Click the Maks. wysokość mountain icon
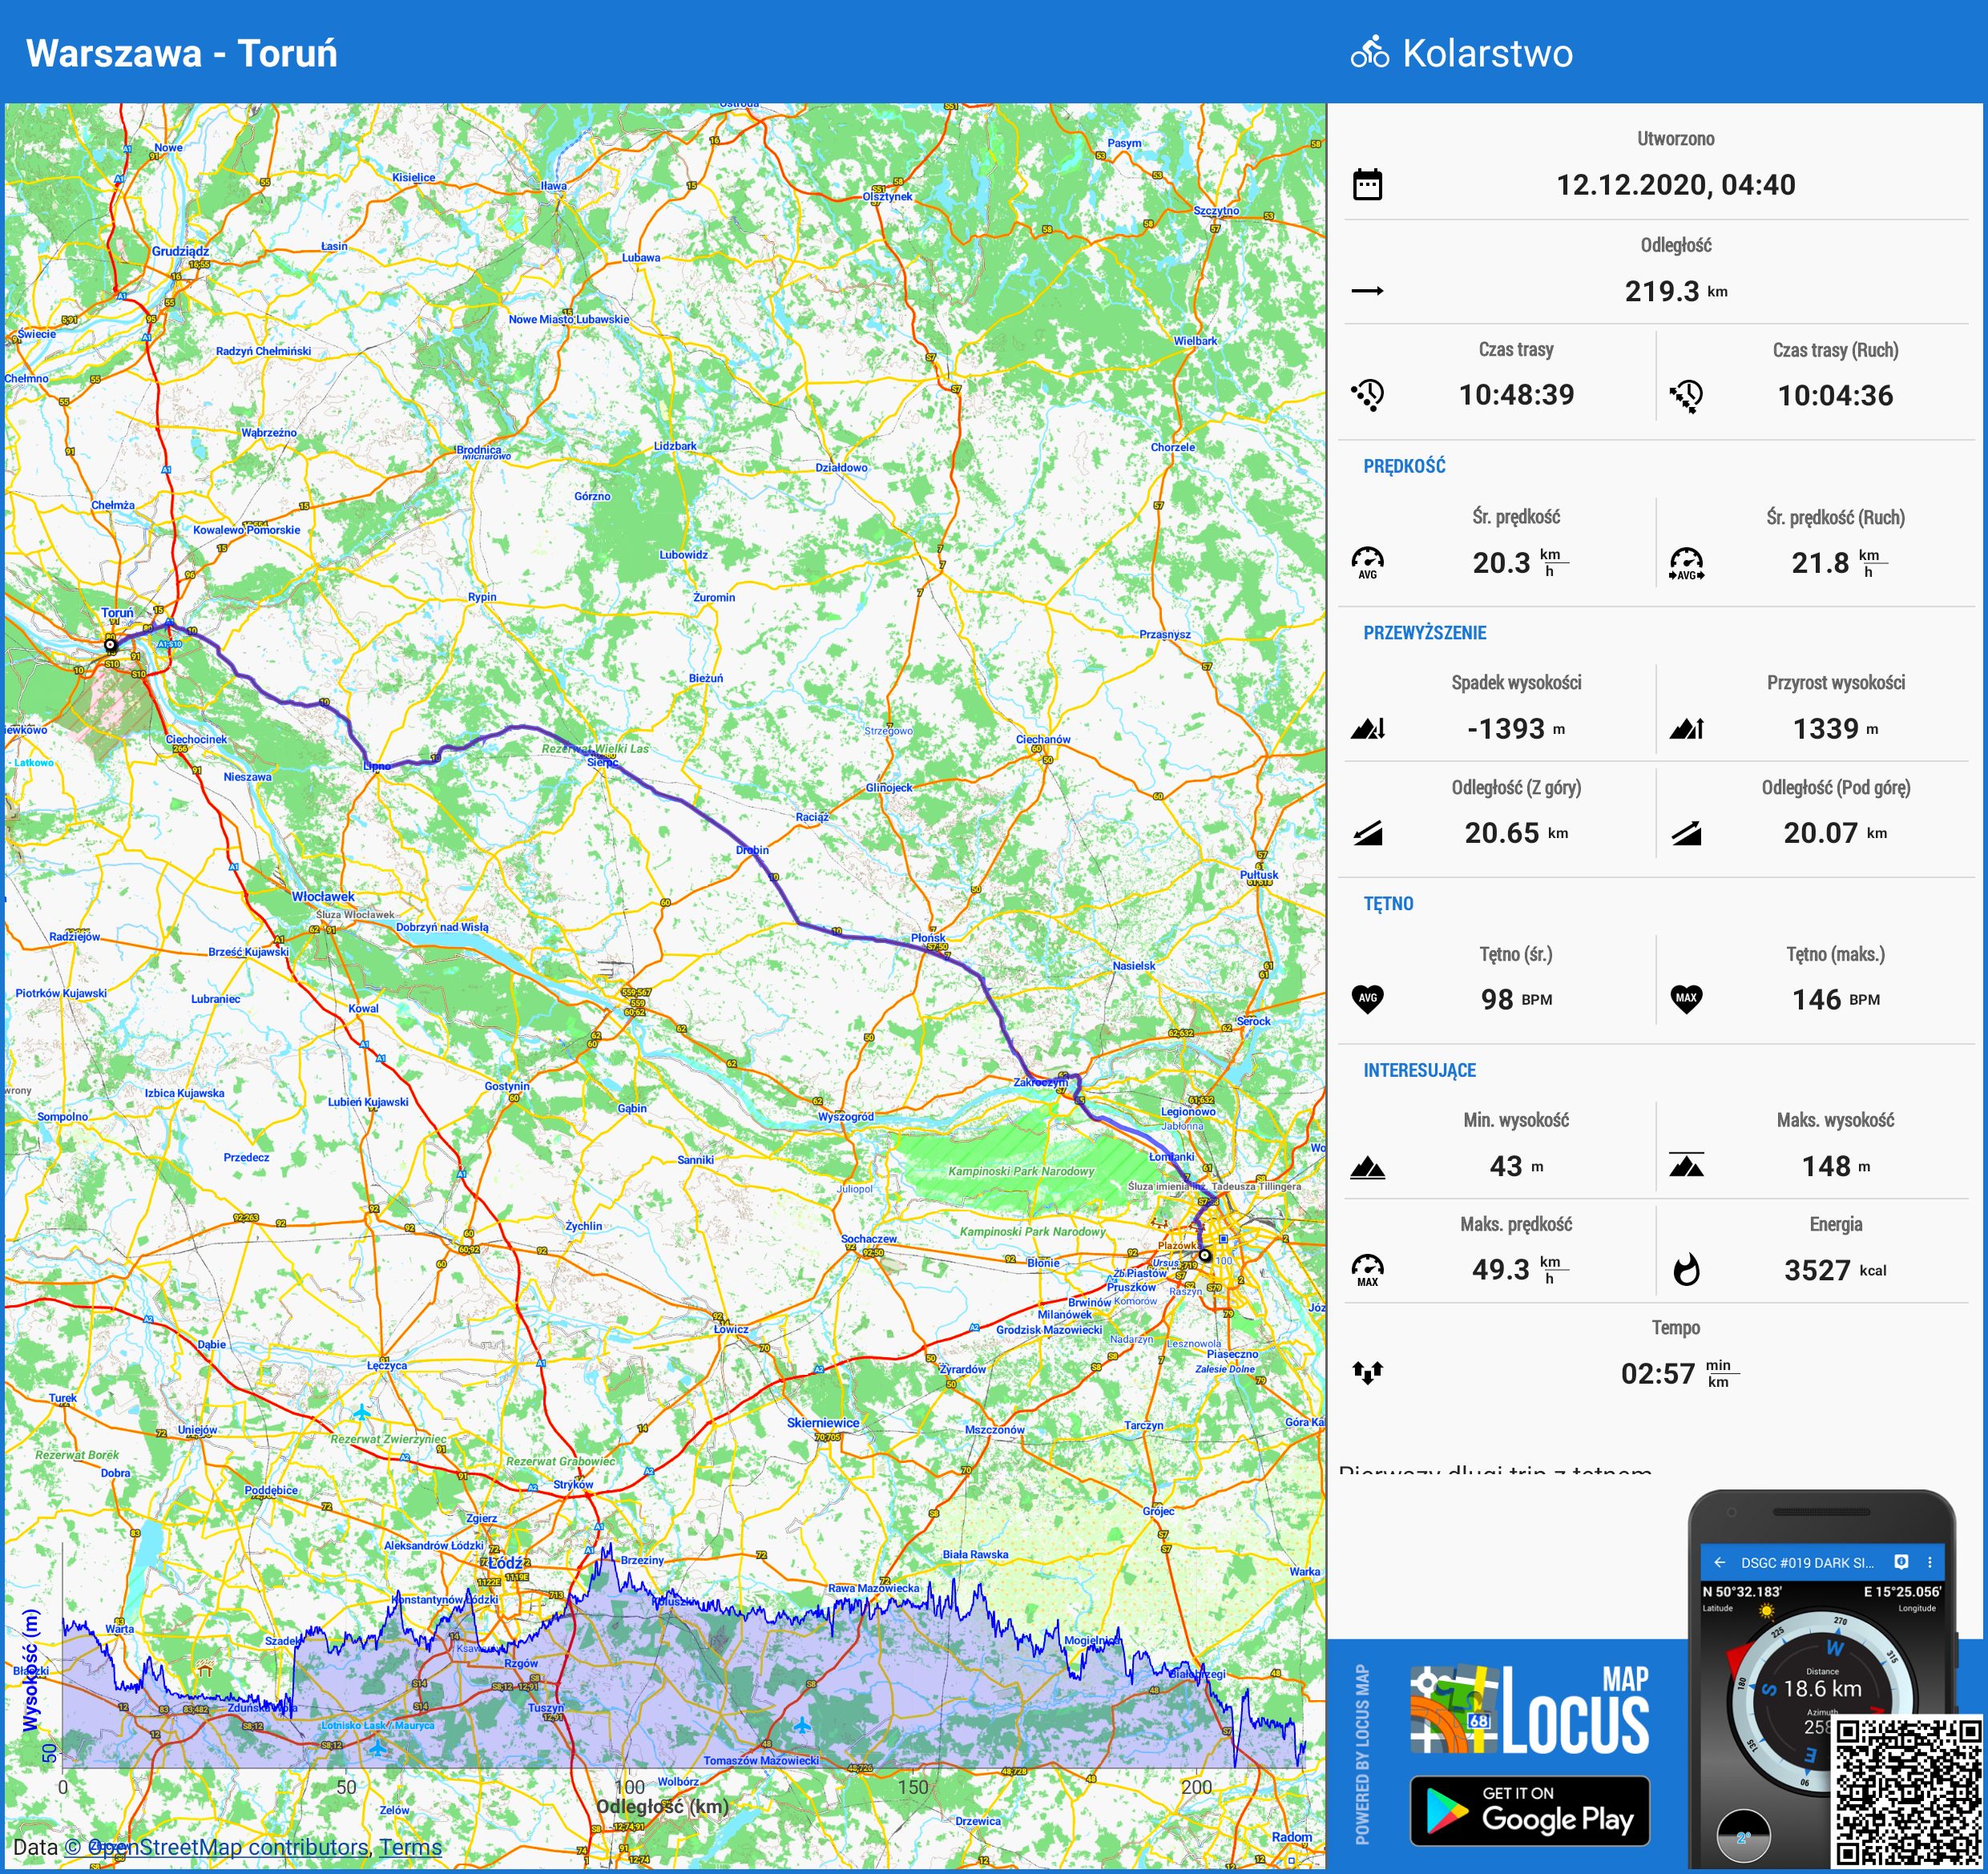Viewport: 1988px width, 1874px height. point(1686,1164)
